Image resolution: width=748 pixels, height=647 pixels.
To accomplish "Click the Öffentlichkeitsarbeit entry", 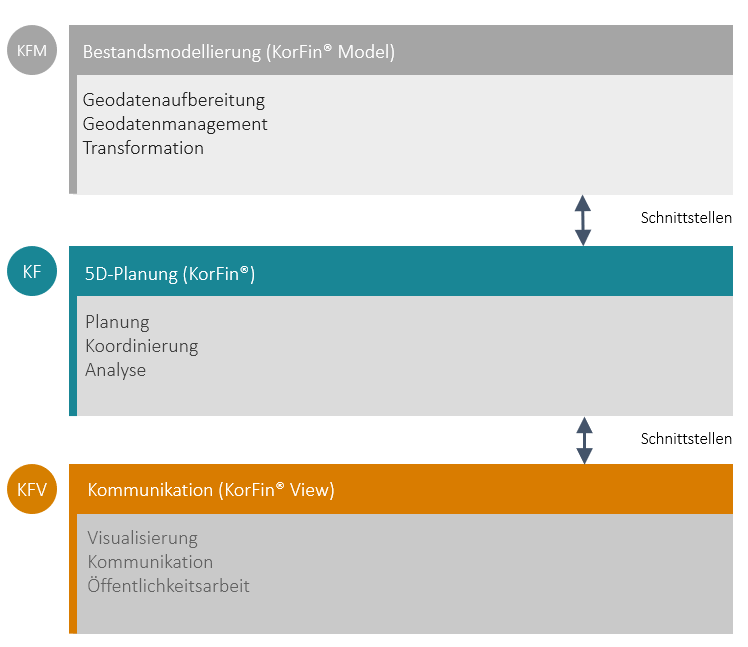I will (168, 586).
